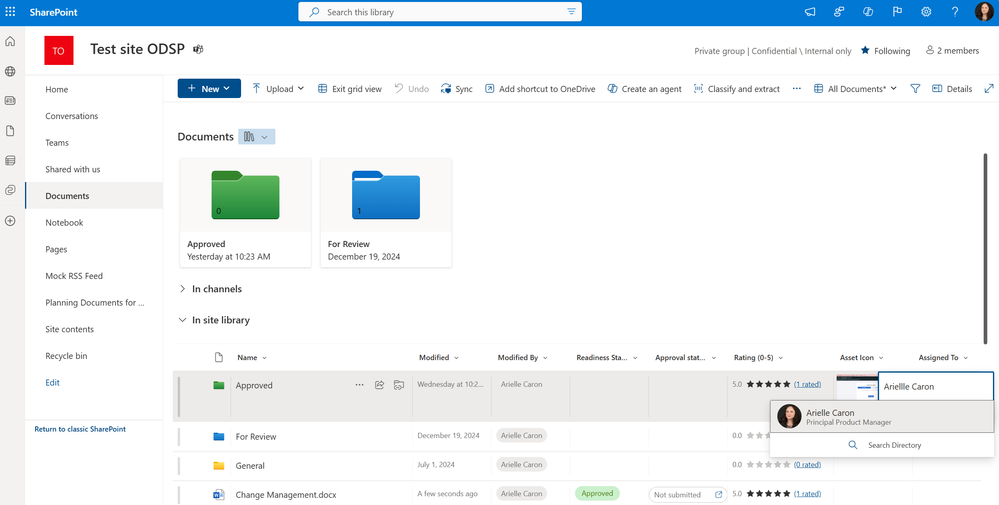Open the Assigned To column menu
Image resolution: width=999 pixels, height=505 pixels.
pyautogui.click(x=943, y=357)
